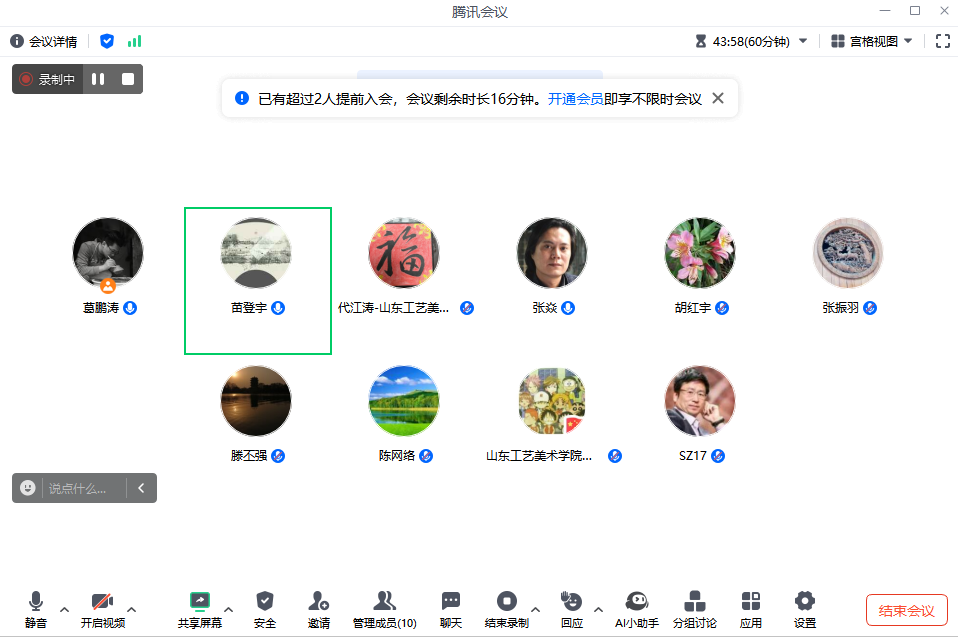Click the blue info icon in banner
Viewport: 958px width, 637px height.
point(242,98)
